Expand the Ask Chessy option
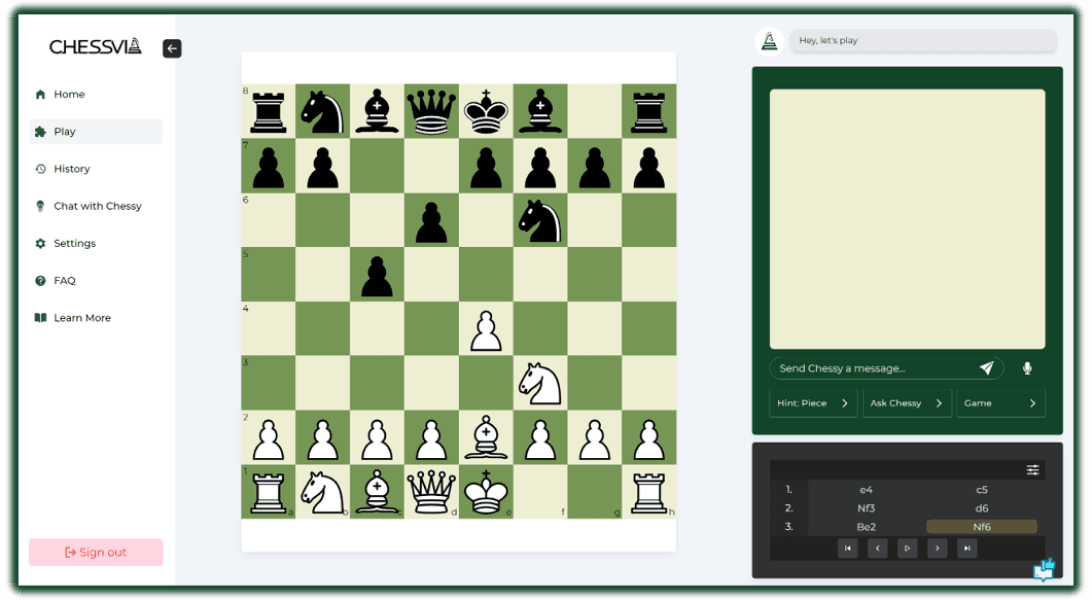 tap(907, 403)
